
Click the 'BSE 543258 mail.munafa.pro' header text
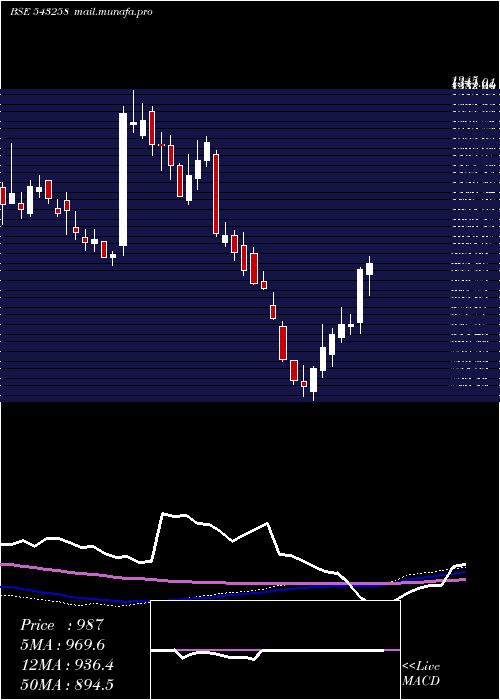tap(81, 12)
